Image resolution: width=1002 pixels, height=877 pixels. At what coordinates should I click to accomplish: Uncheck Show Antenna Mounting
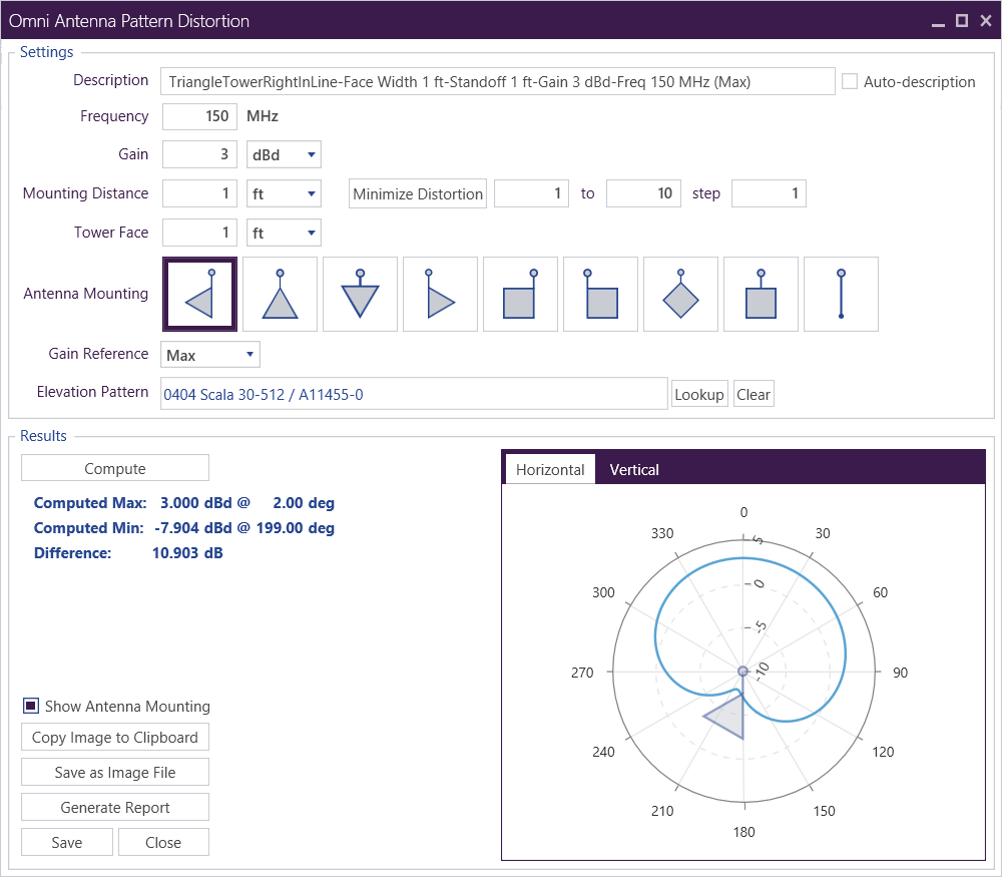click(x=31, y=706)
